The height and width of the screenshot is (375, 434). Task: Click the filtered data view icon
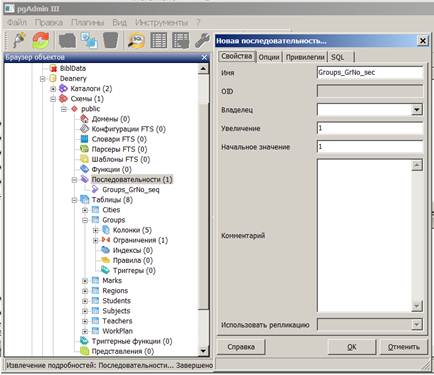(x=181, y=40)
